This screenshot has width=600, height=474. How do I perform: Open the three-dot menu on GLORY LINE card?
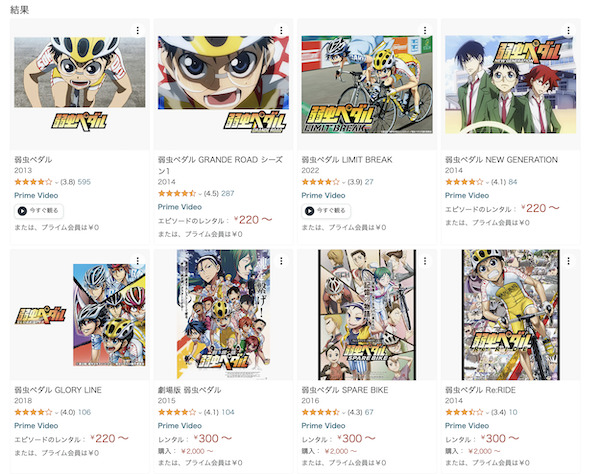point(138,262)
